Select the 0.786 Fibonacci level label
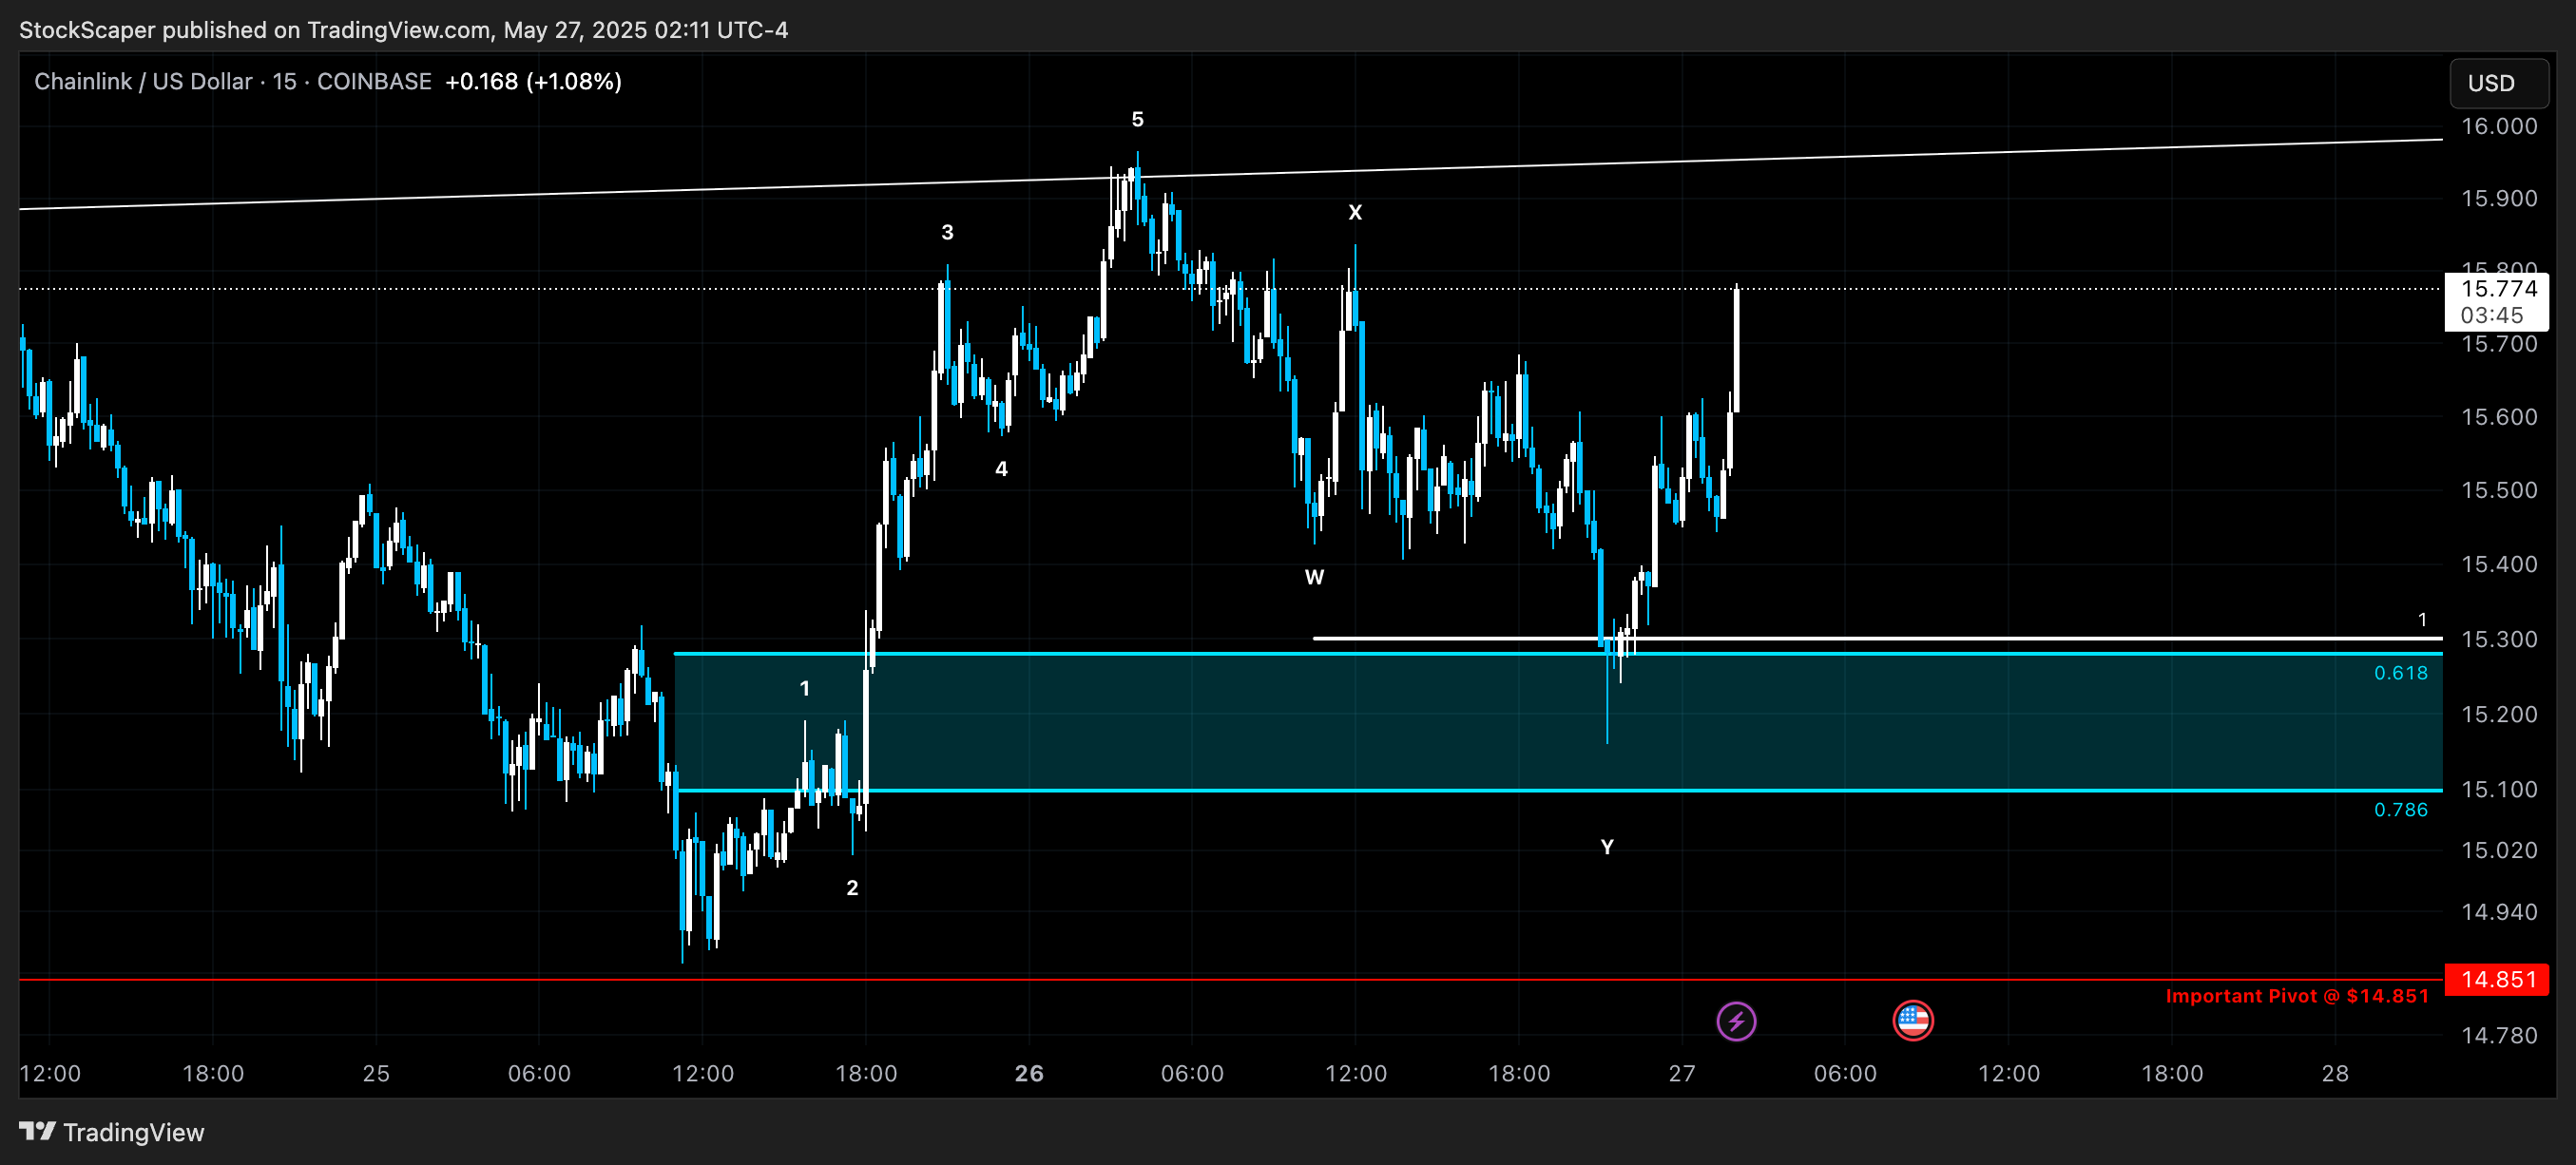 (x=2400, y=810)
